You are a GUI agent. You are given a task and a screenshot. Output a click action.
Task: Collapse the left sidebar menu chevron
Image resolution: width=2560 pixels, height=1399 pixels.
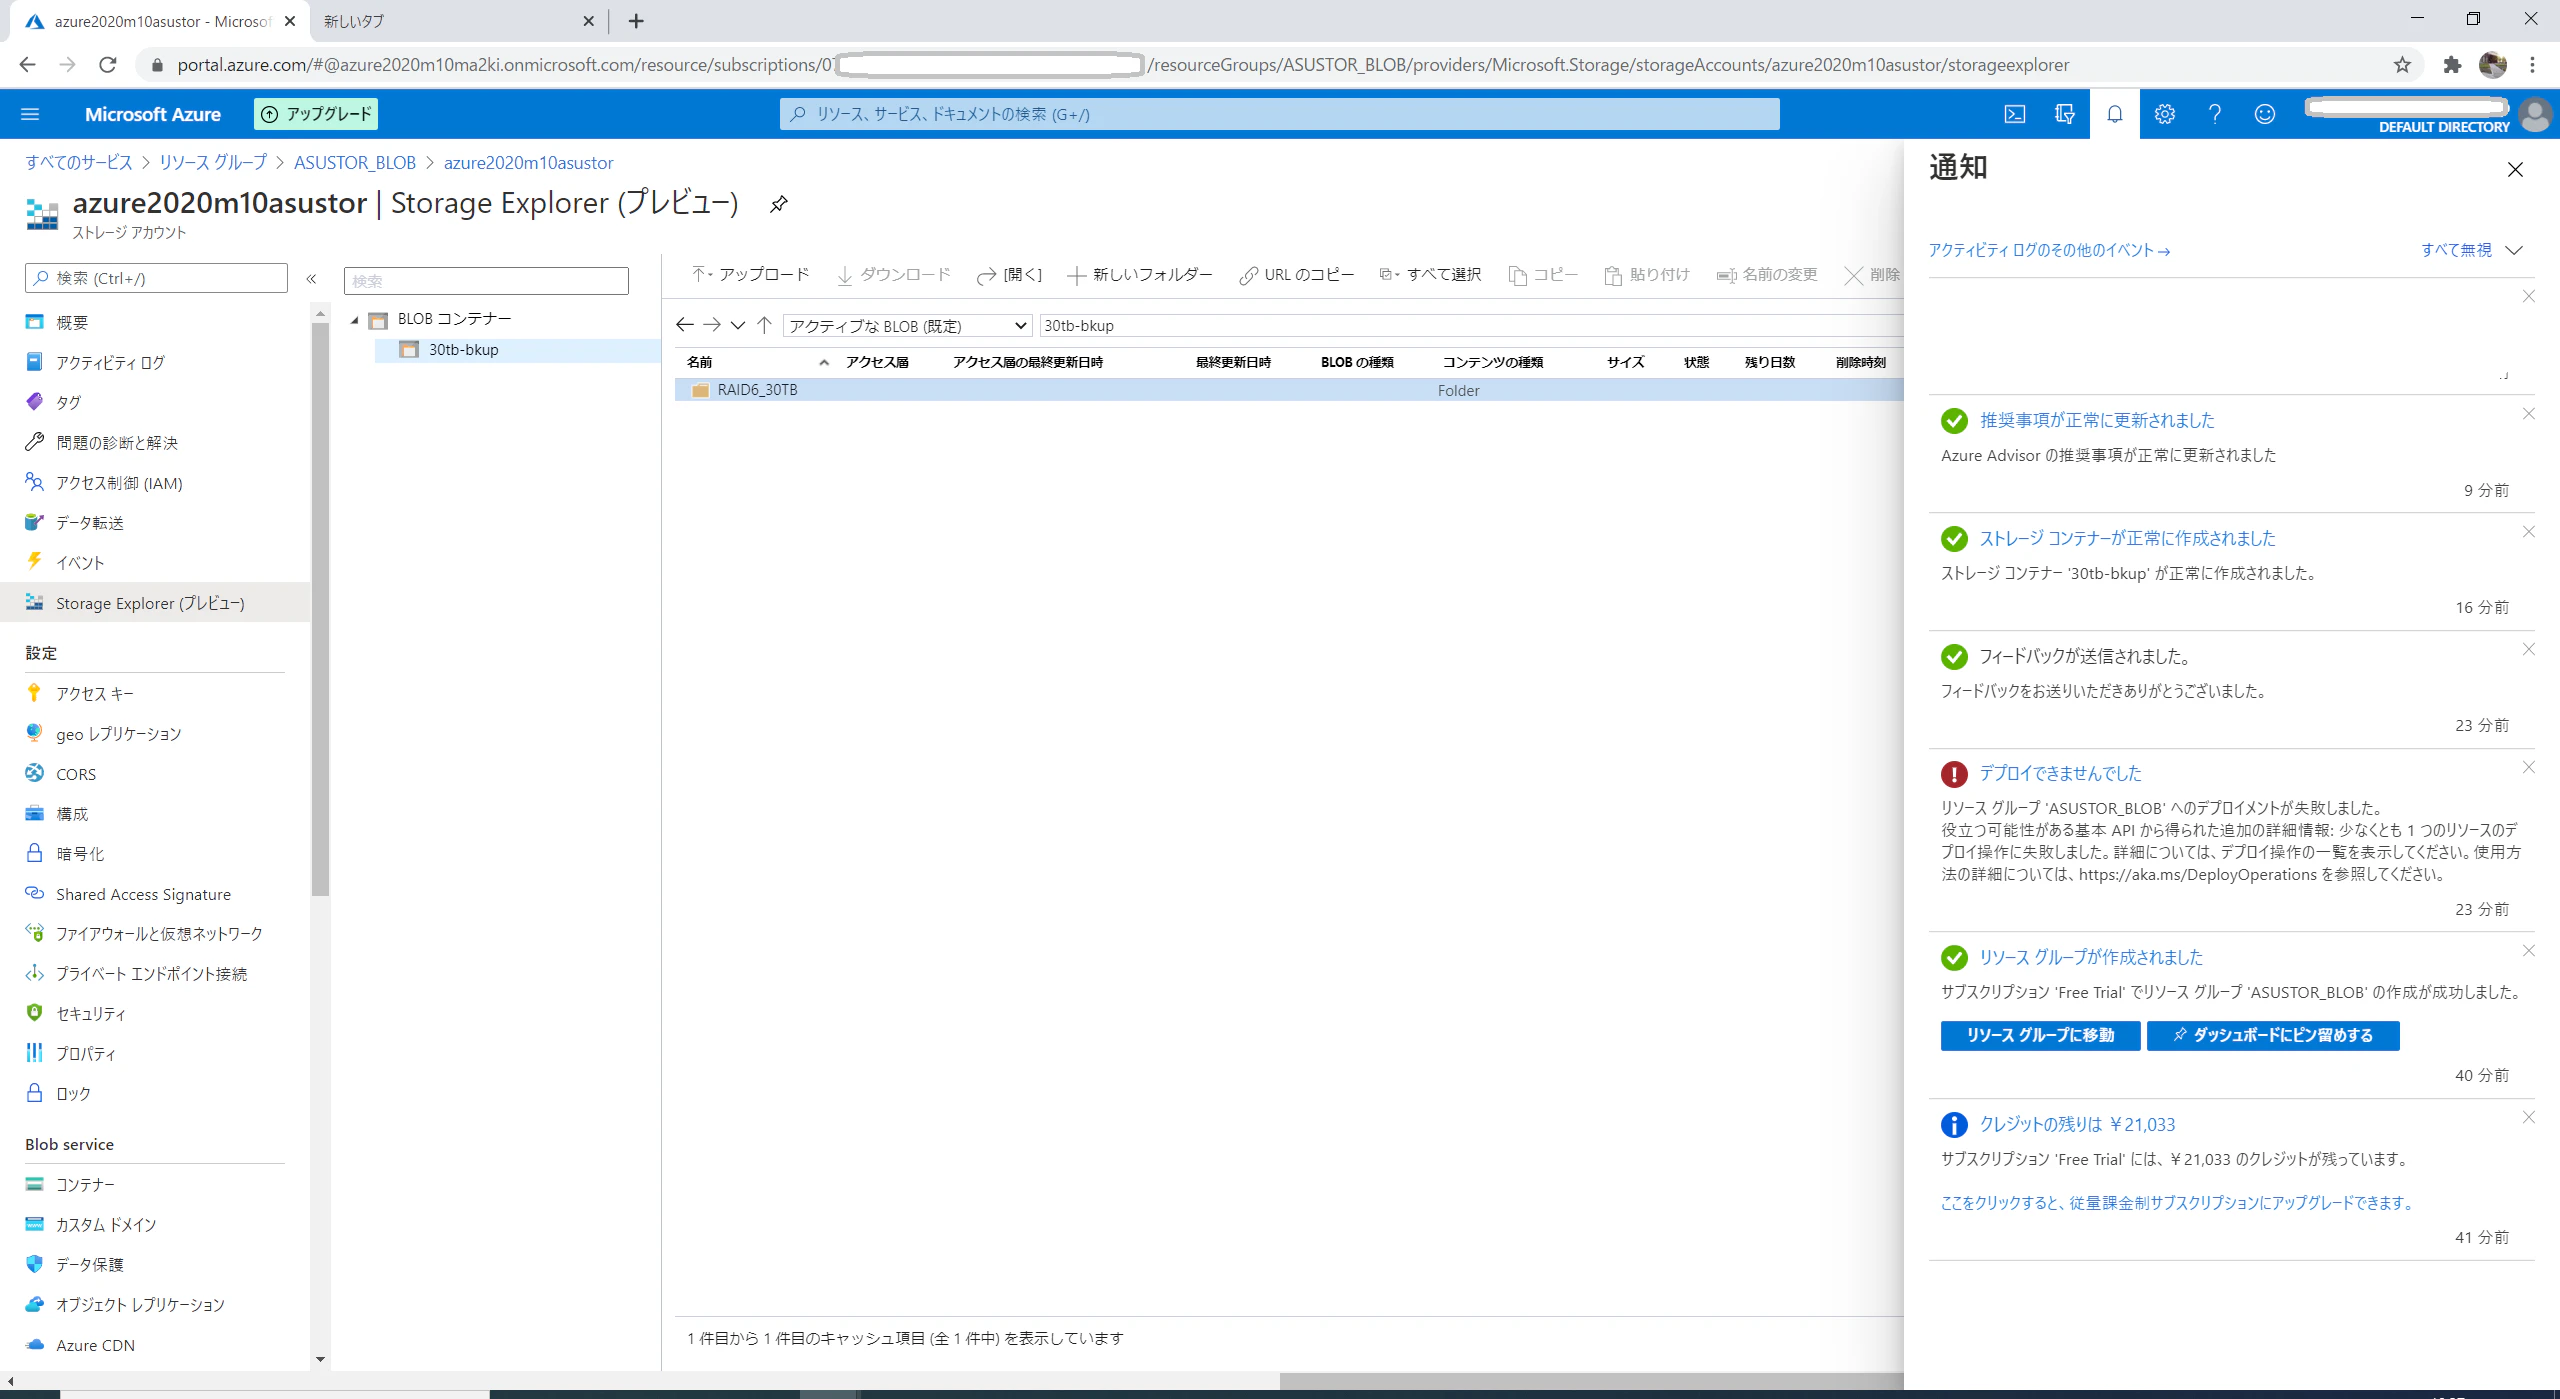tap(311, 279)
